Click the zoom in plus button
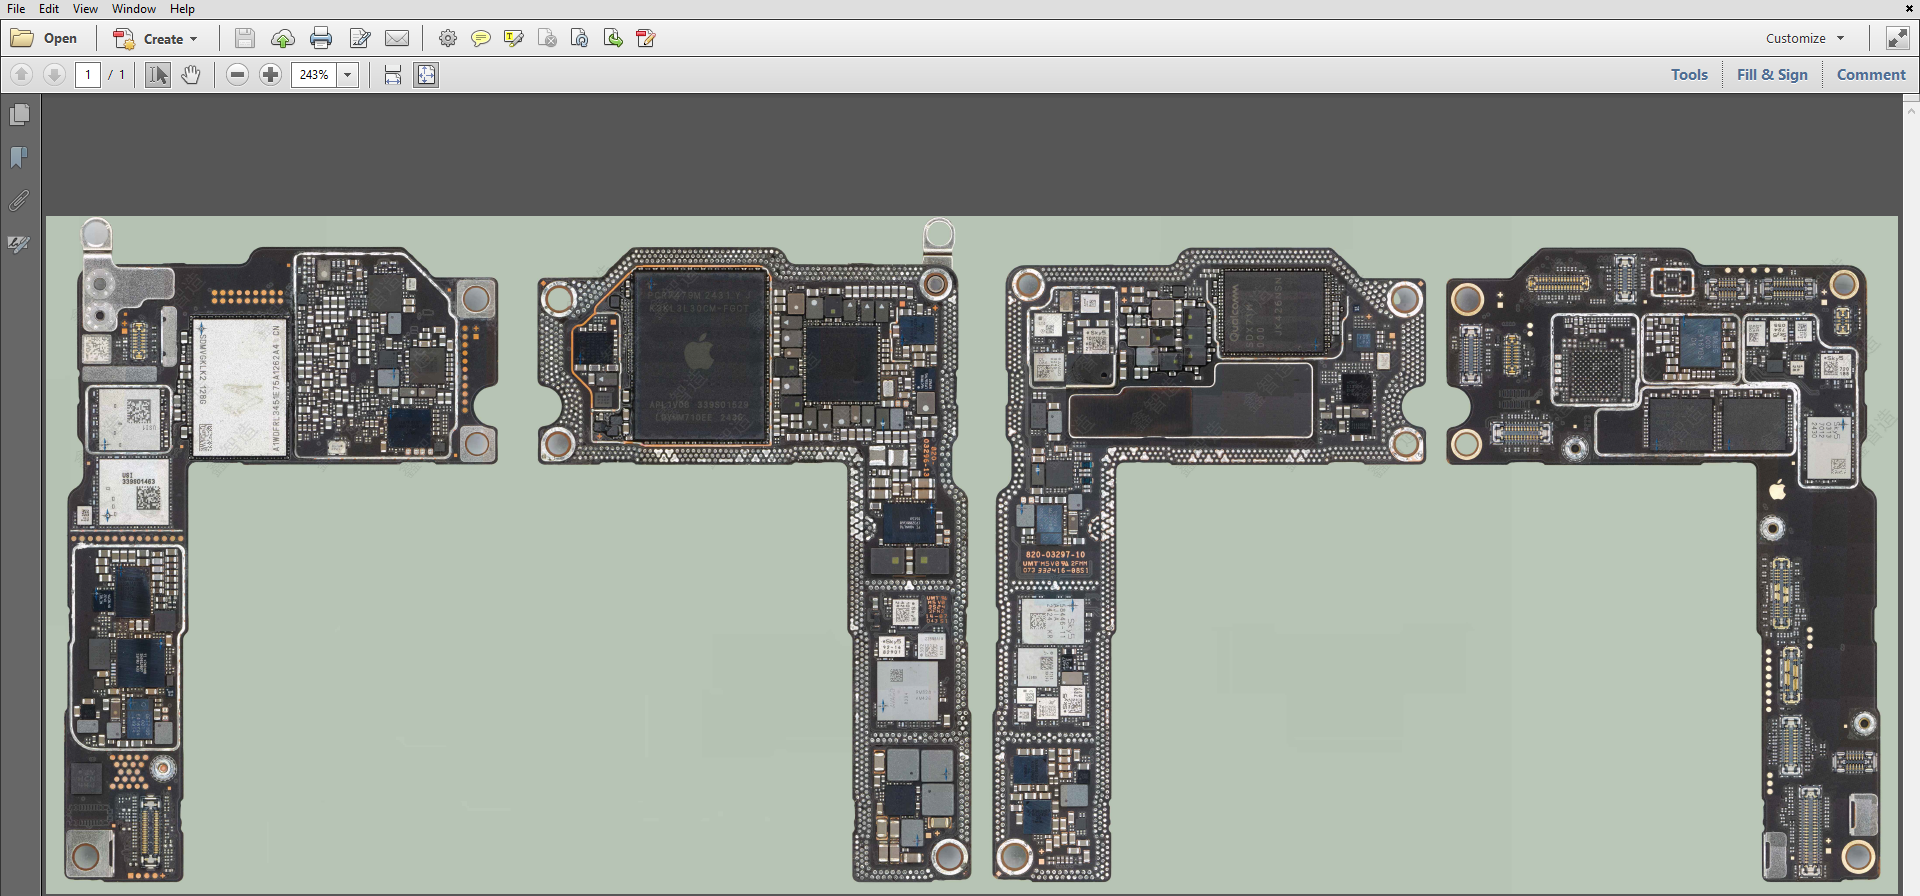The width and height of the screenshot is (1920, 896). (x=270, y=75)
